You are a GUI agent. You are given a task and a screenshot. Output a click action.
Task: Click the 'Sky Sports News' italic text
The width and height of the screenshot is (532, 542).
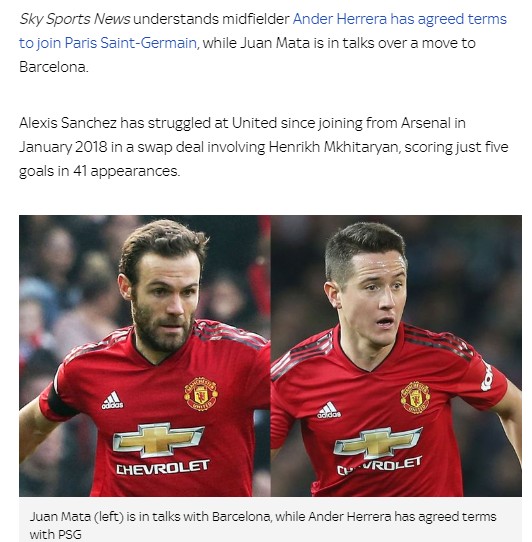coord(75,19)
